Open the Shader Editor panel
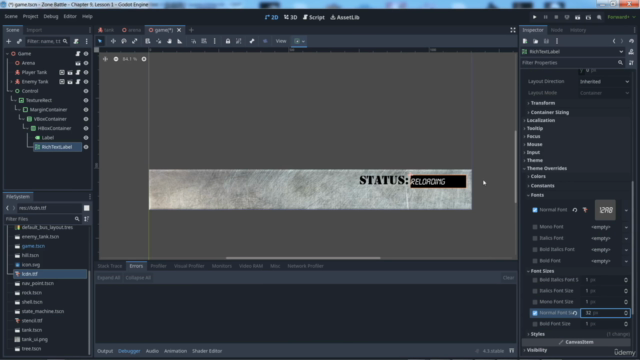 pos(207,351)
